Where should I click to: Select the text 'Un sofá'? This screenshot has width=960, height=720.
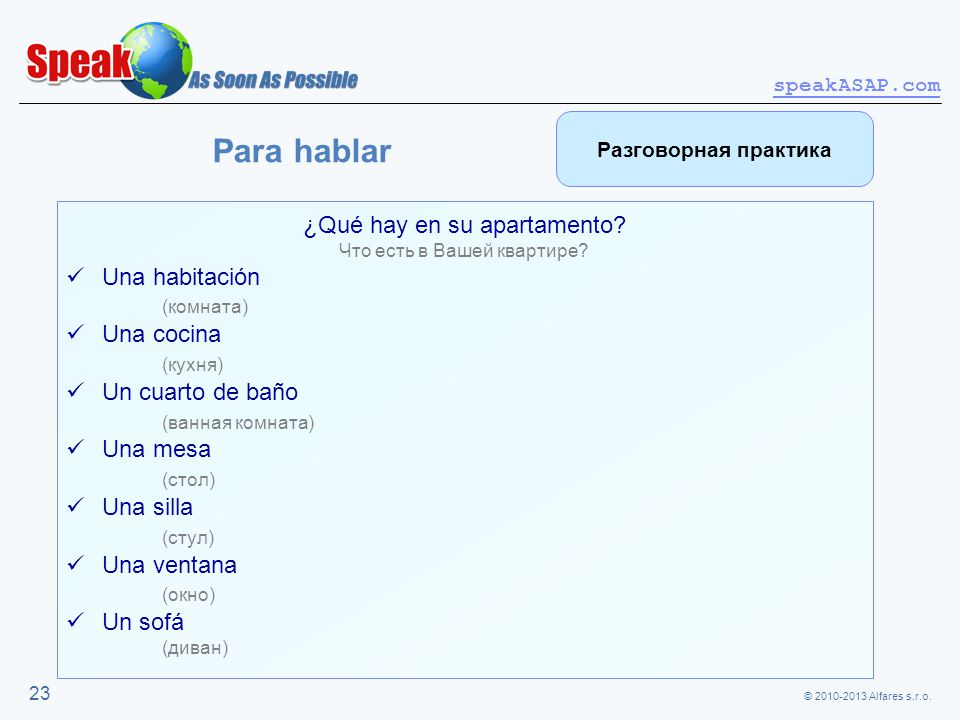pyautogui.click(x=143, y=621)
